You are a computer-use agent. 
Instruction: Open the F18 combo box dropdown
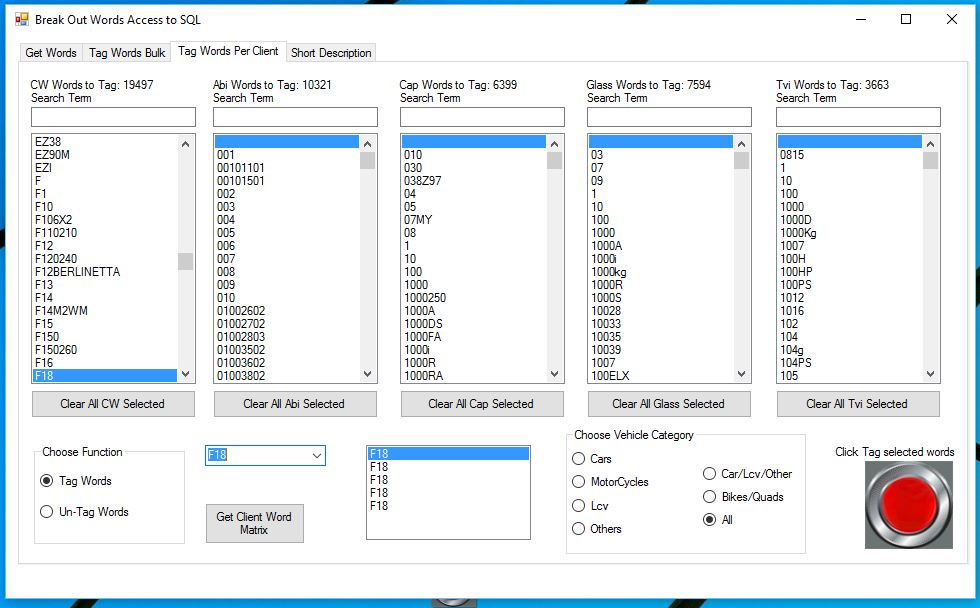(x=317, y=456)
